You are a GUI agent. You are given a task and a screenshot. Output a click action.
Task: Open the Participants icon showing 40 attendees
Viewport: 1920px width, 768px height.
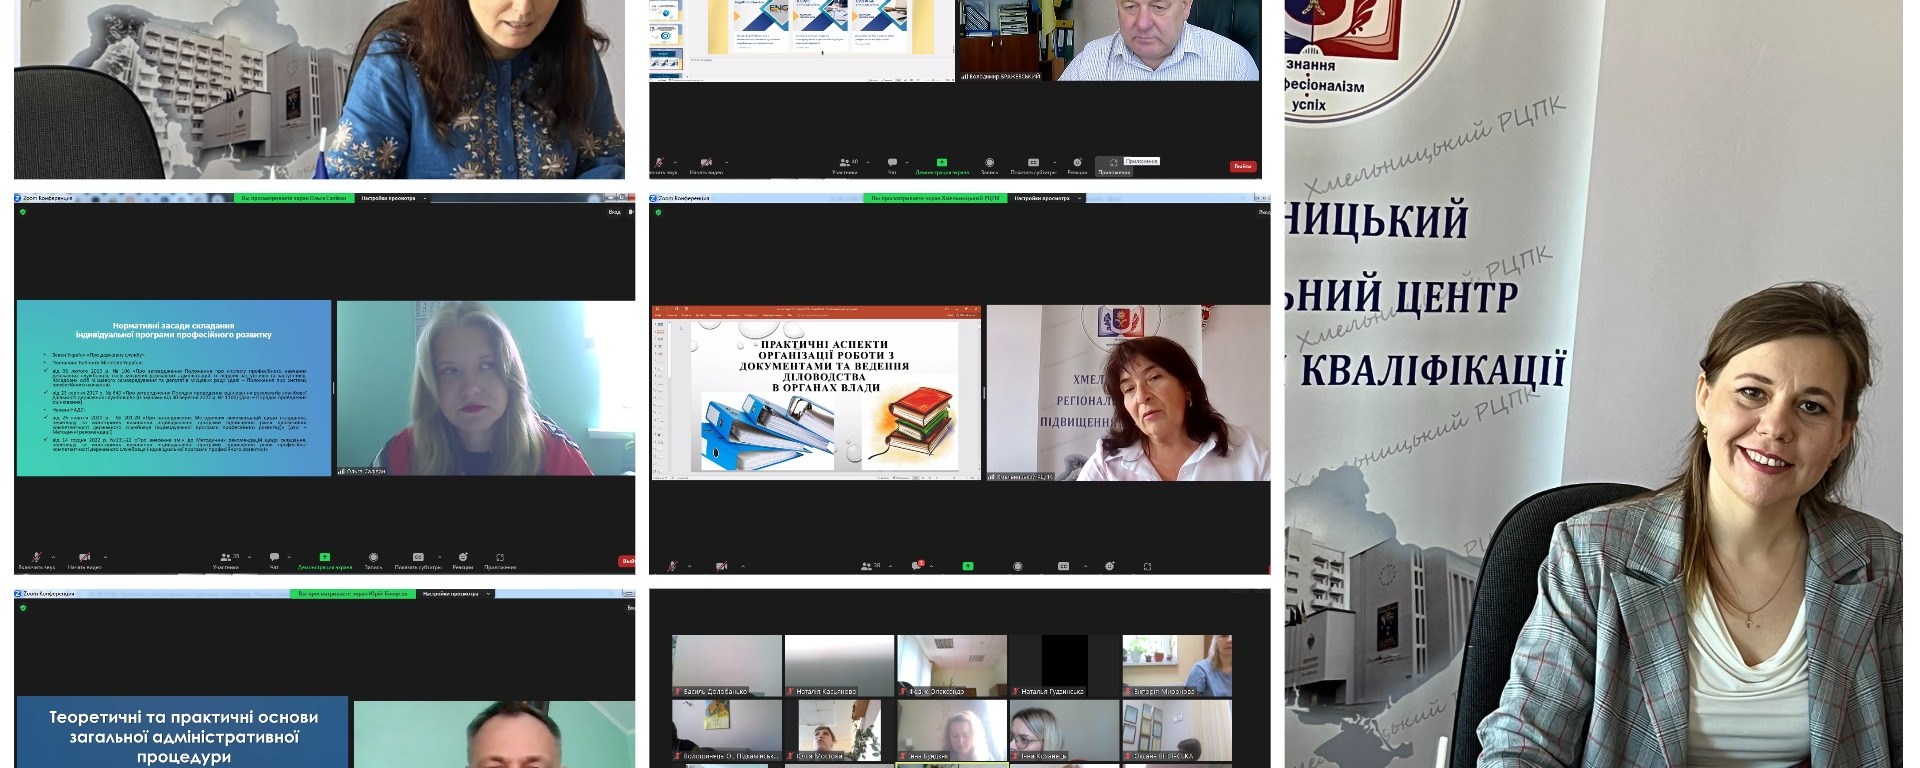pos(844,162)
